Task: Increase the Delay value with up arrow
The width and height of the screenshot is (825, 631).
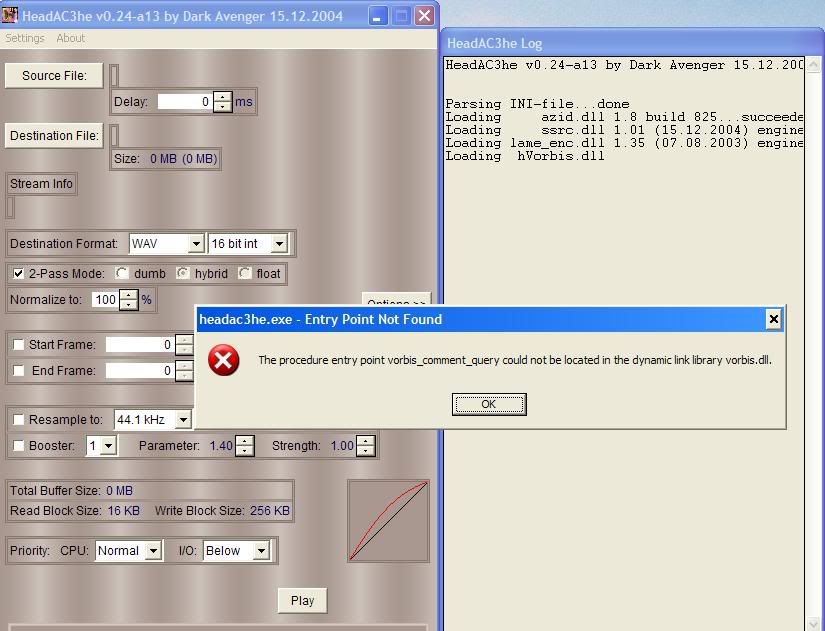Action: click(x=223, y=97)
